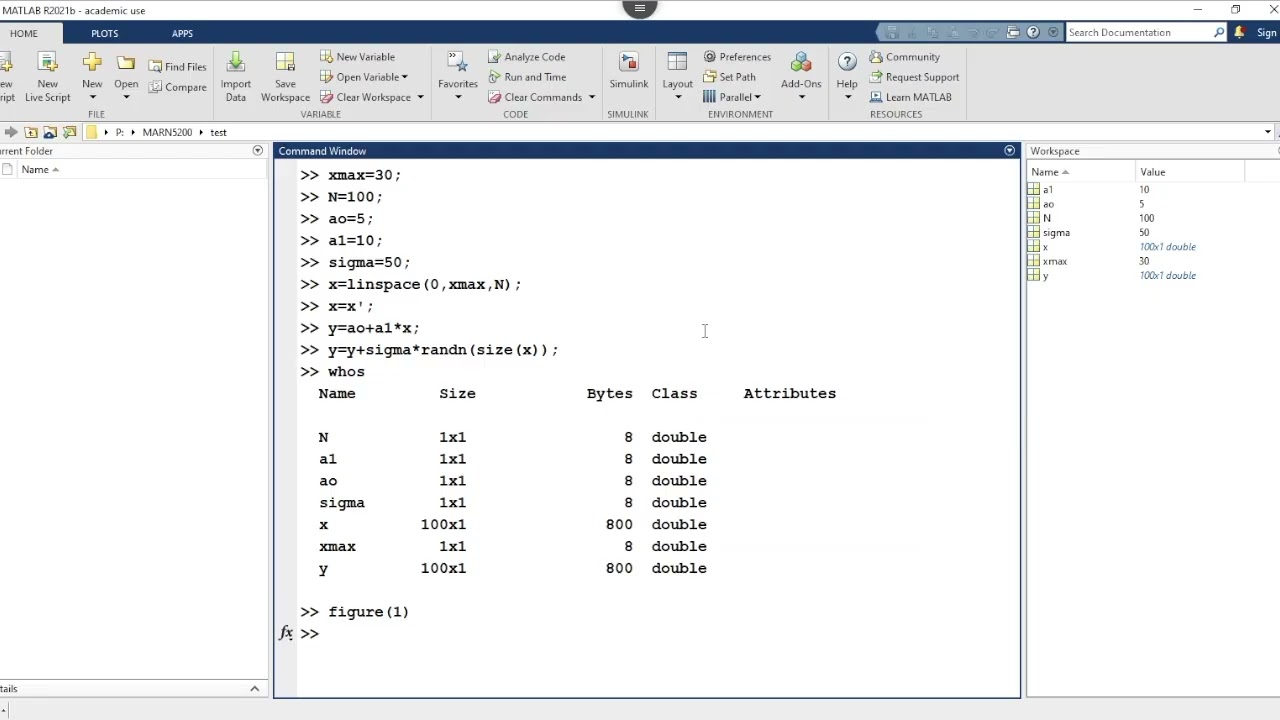
Task: Open the Add-Ons icon
Action: [x=801, y=64]
